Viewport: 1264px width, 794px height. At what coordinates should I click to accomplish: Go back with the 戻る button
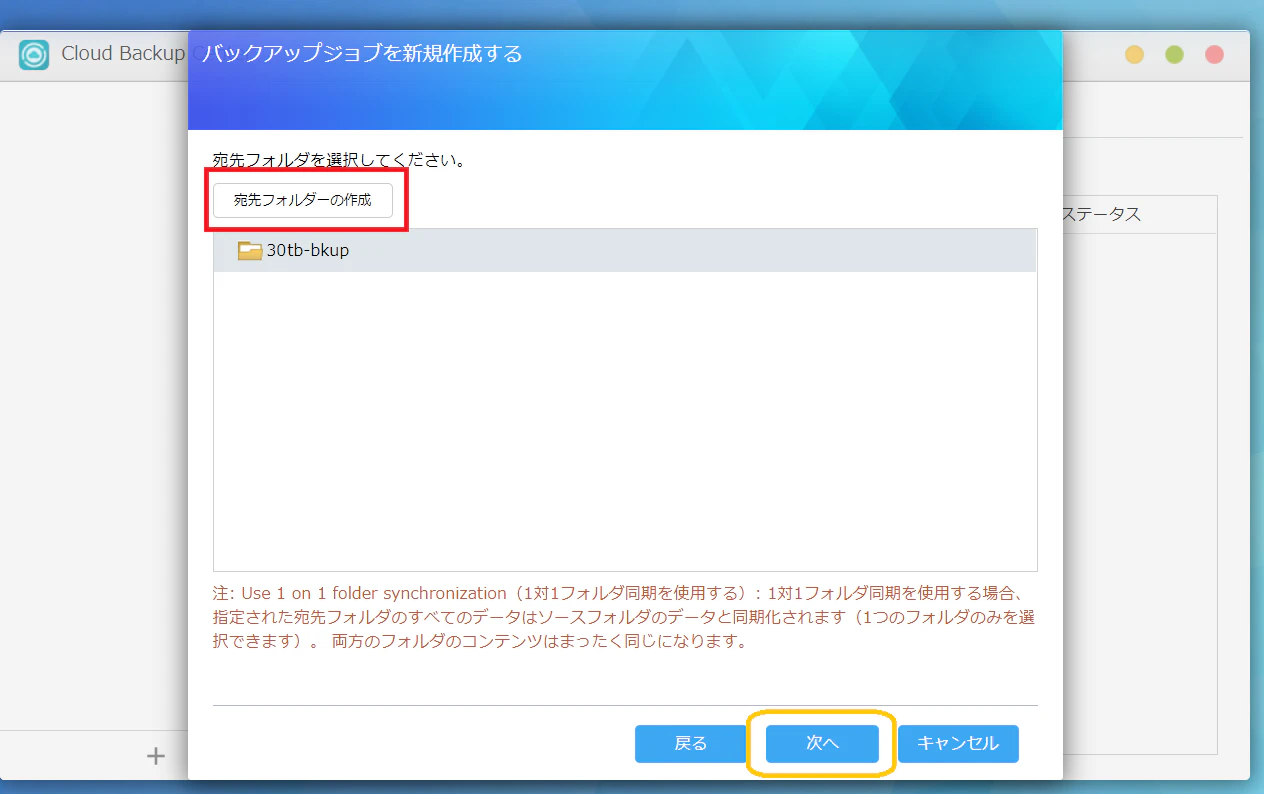point(691,743)
